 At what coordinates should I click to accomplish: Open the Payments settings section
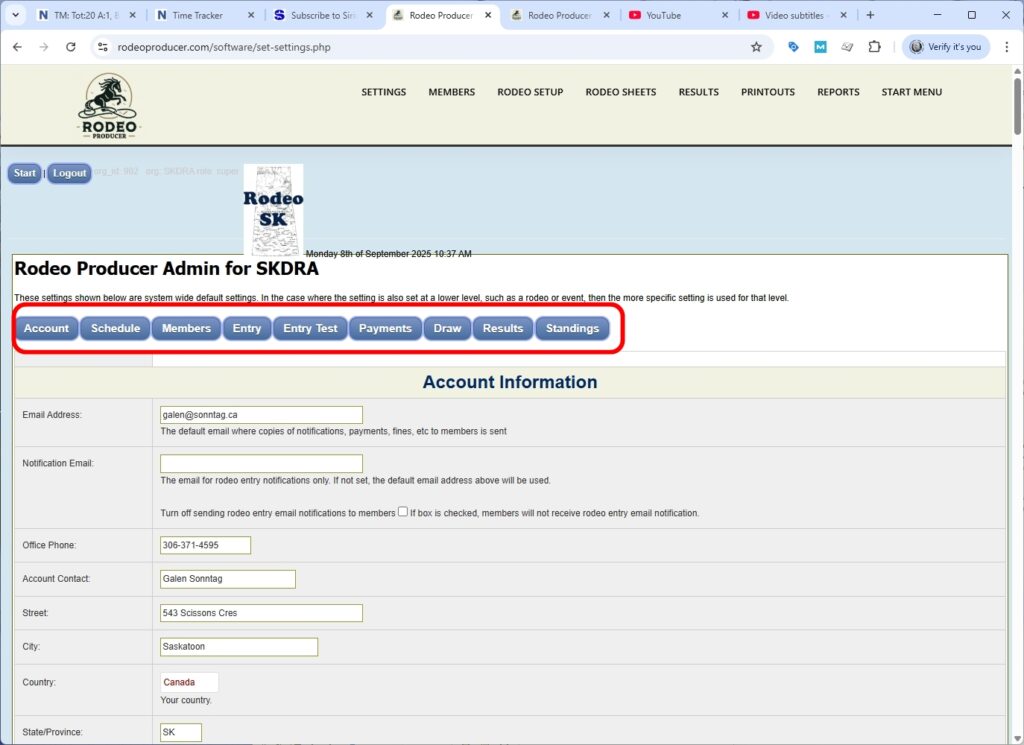pyautogui.click(x=385, y=327)
